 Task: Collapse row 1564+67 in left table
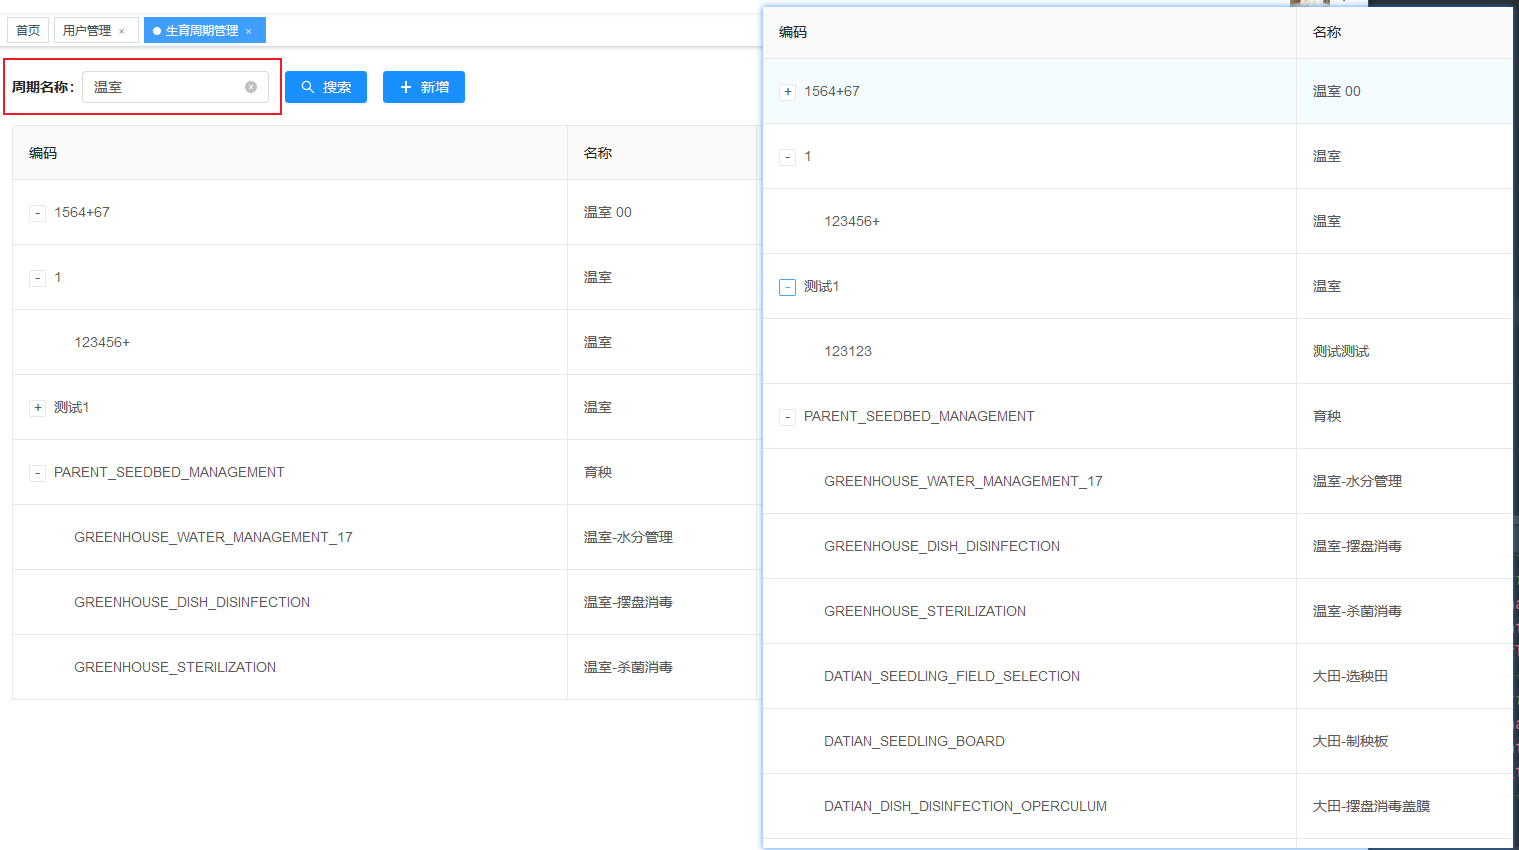point(37,213)
